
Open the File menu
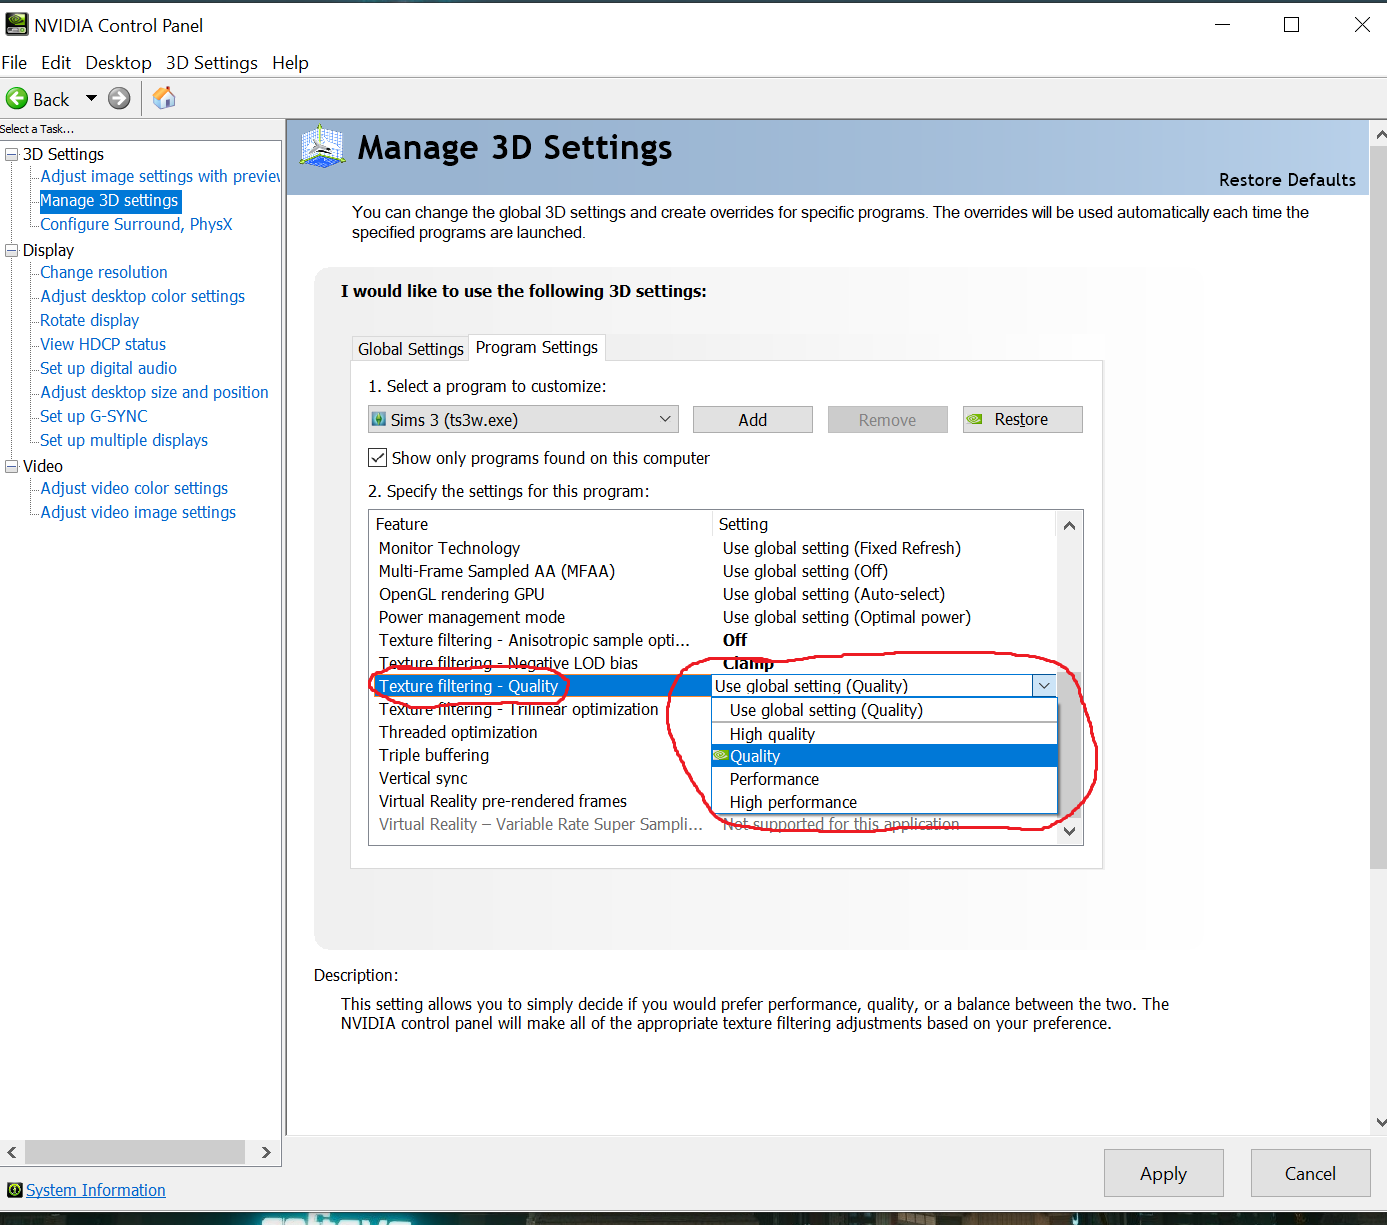[x=14, y=63]
